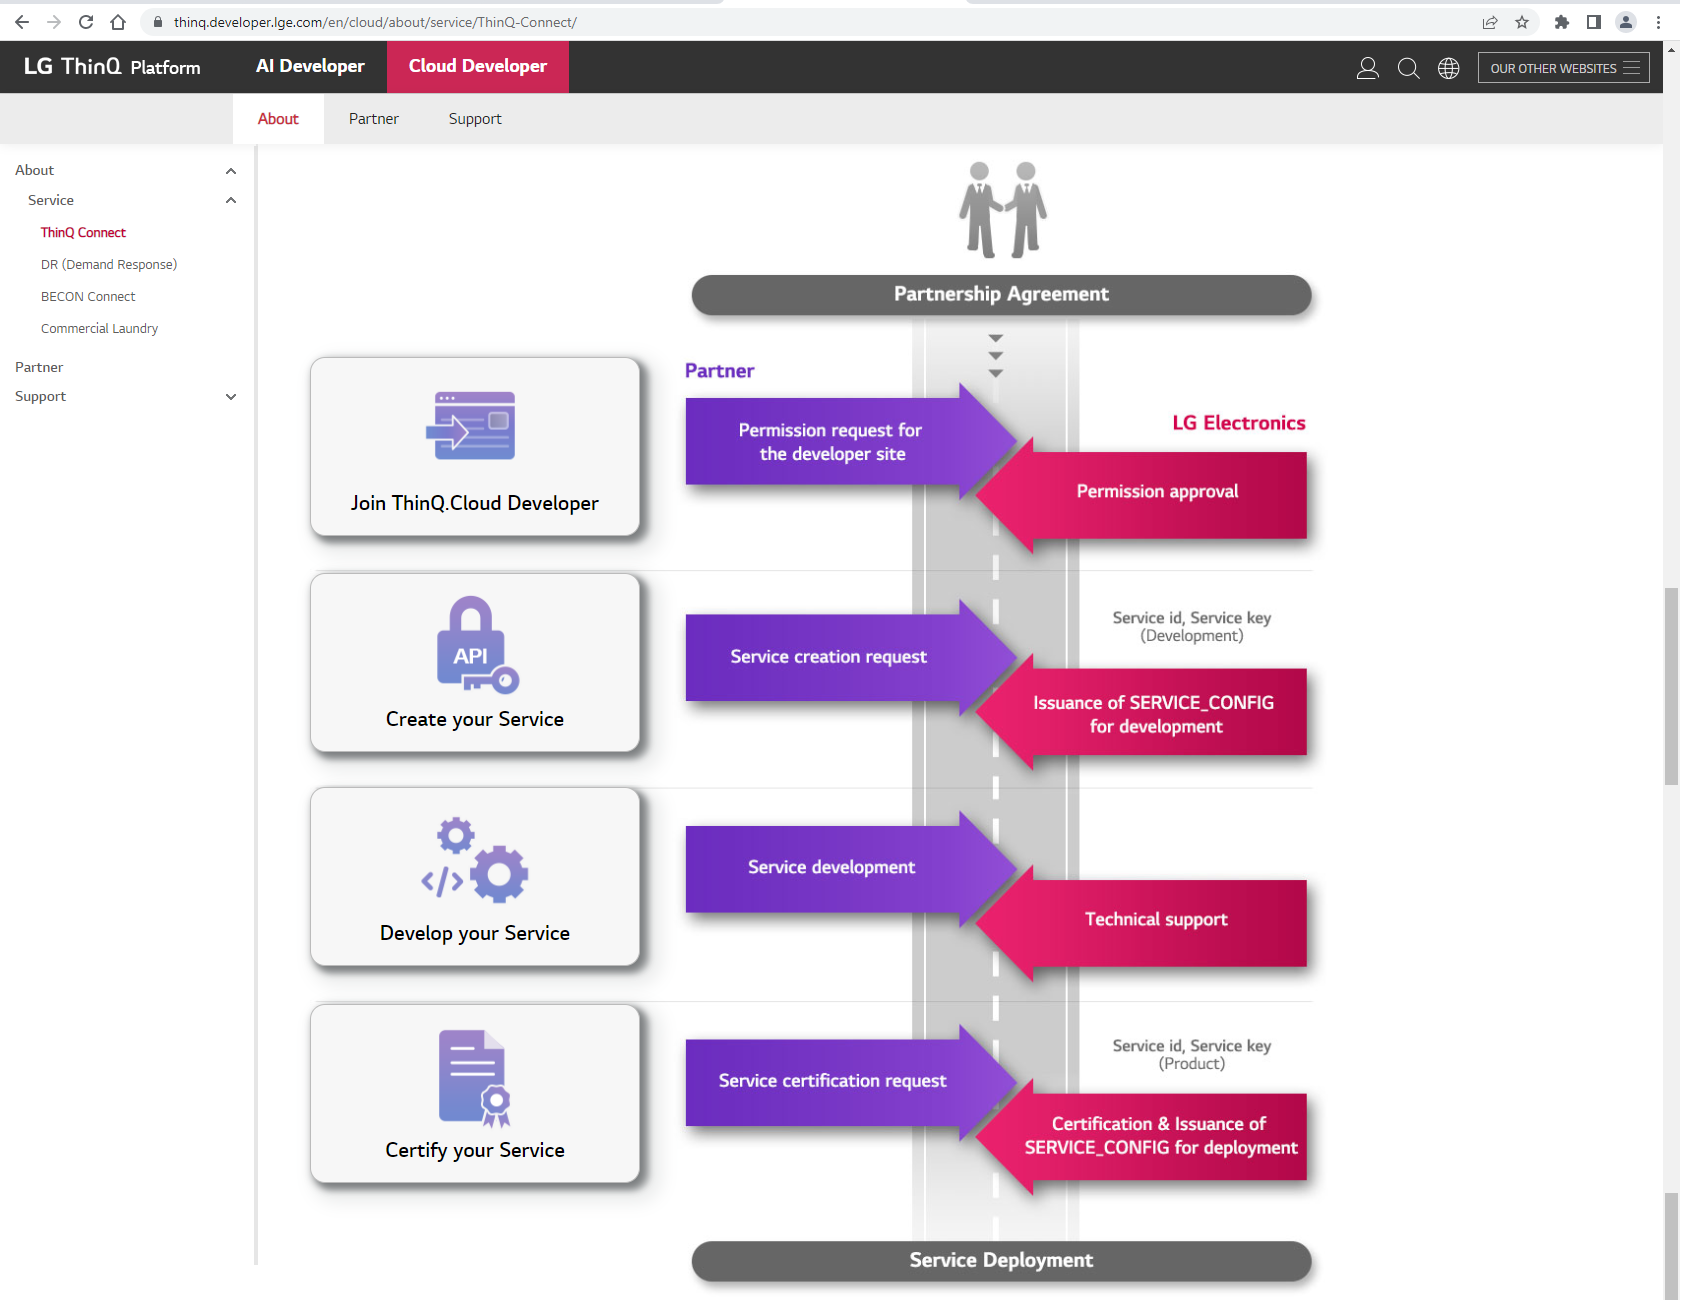Image resolution: width=1681 pixels, height=1300 pixels.
Task: Open the language globe icon
Action: [x=1449, y=68]
